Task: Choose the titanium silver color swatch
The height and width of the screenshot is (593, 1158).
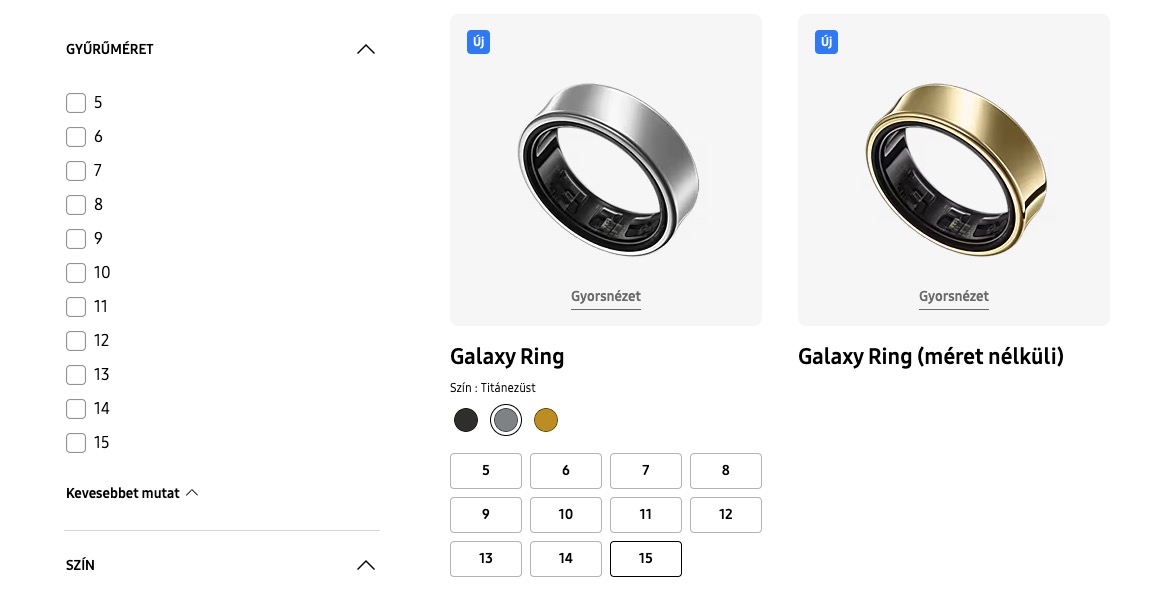Action: pyautogui.click(x=506, y=421)
